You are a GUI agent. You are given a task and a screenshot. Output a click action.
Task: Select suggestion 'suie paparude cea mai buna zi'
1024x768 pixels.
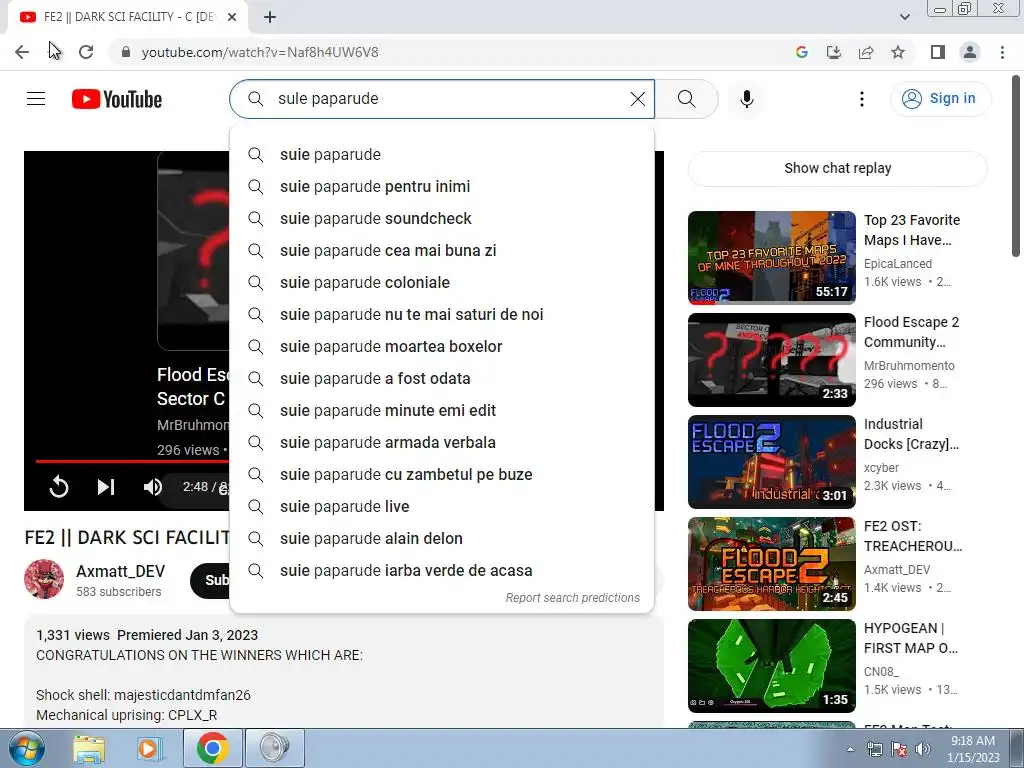[x=442, y=251]
